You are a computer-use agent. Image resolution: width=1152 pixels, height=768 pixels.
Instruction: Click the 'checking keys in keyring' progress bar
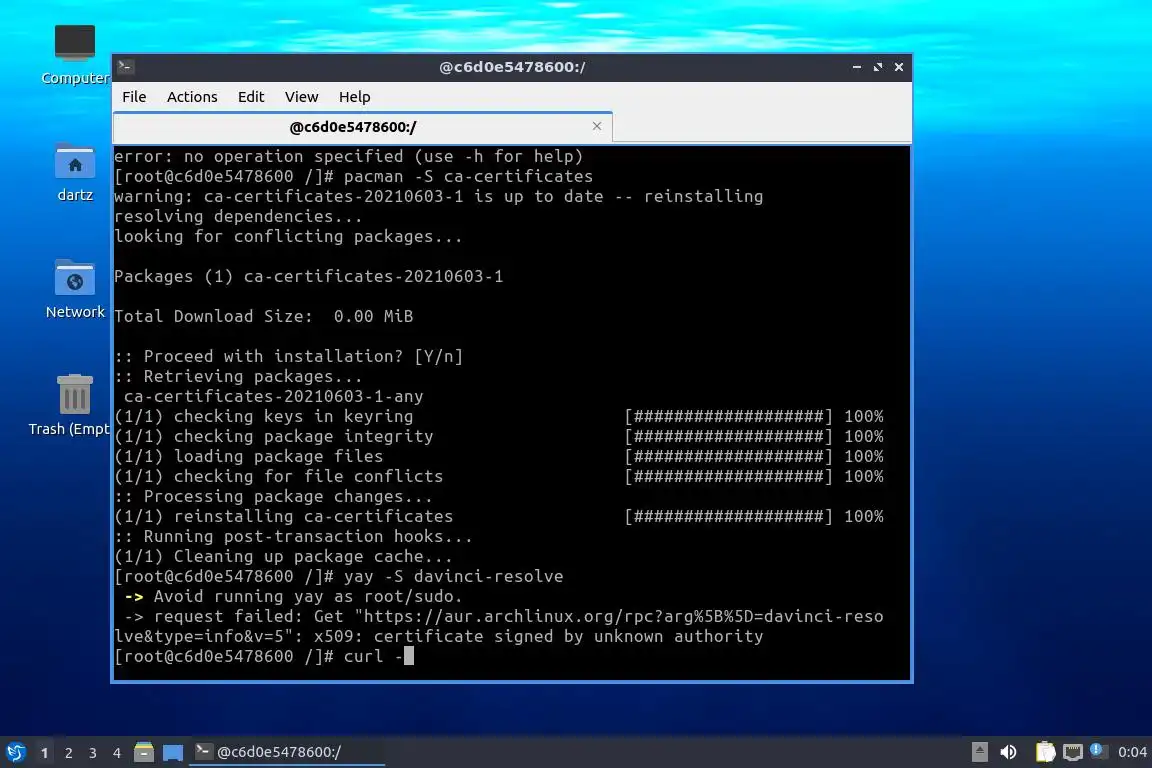[x=729, y=417]
